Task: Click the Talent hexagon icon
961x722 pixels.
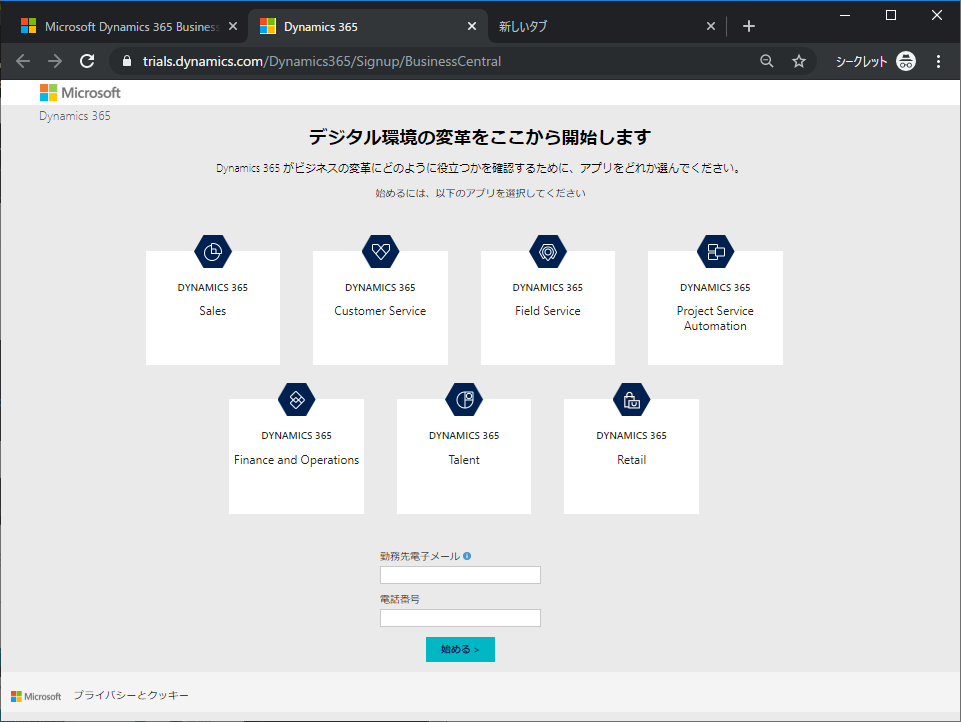Action: pyautogui.click(x=464, y=400)
